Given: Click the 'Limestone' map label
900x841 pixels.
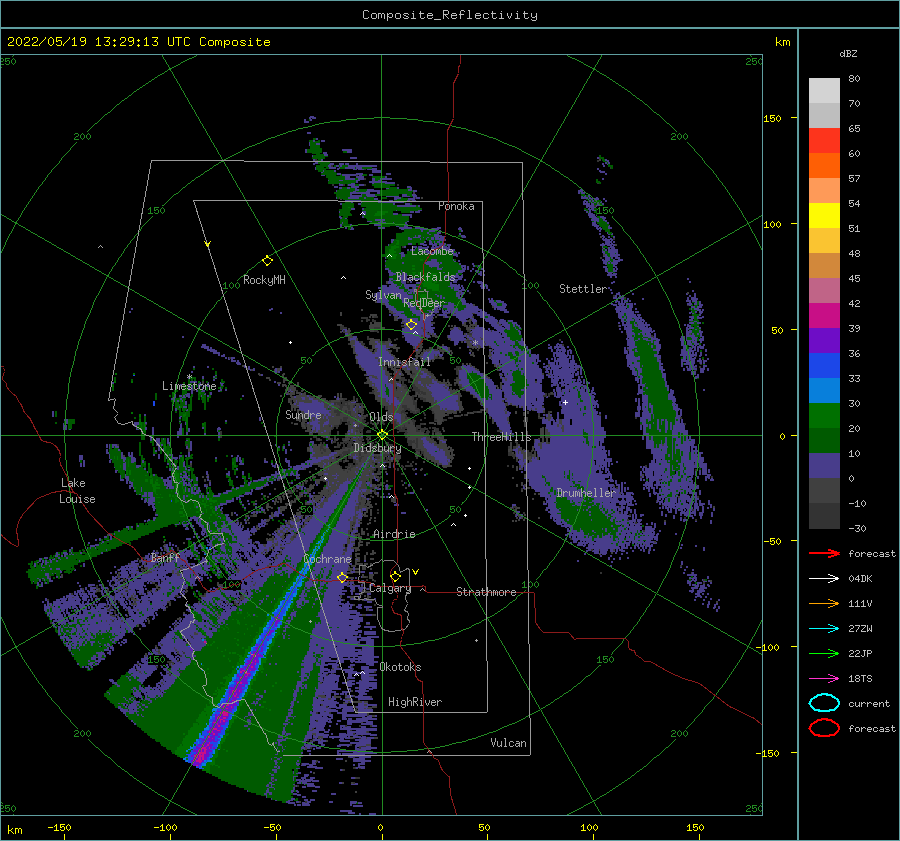Looking at the screenshot, I should tap(189, 386).
